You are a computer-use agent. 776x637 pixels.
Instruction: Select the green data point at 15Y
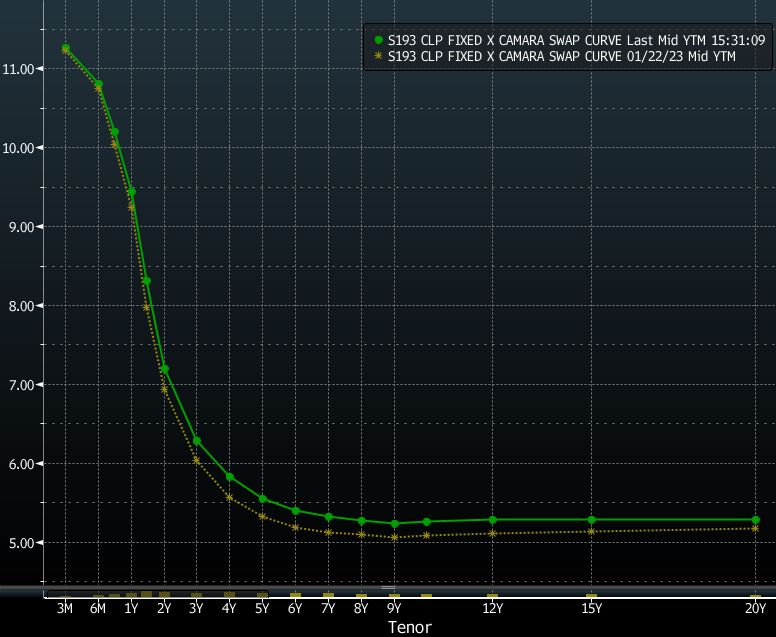tap(591, 520)
